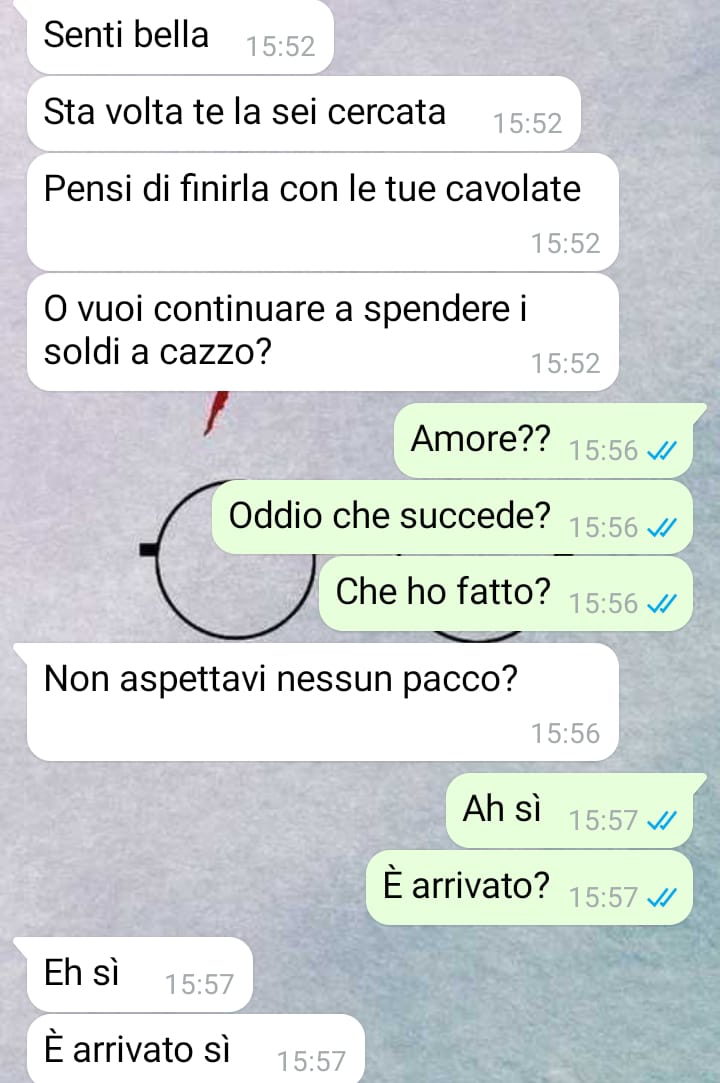Select the 'È arrivato sì' received message
This screenshot has width=720, height=1083.
point(196,1049)
